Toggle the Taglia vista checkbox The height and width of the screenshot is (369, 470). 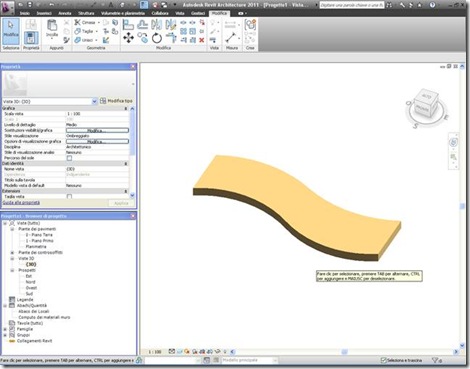pyautogui.click(x=69, y=197)
